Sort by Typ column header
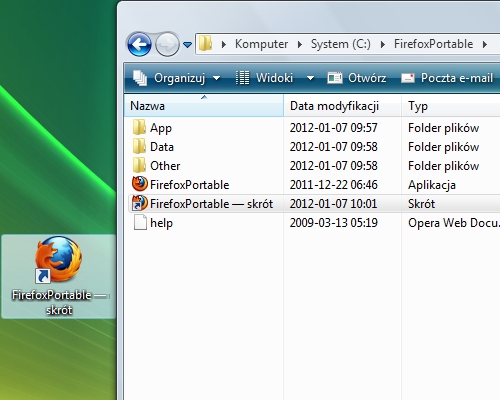Screen dimensions: 500x400 451,106
